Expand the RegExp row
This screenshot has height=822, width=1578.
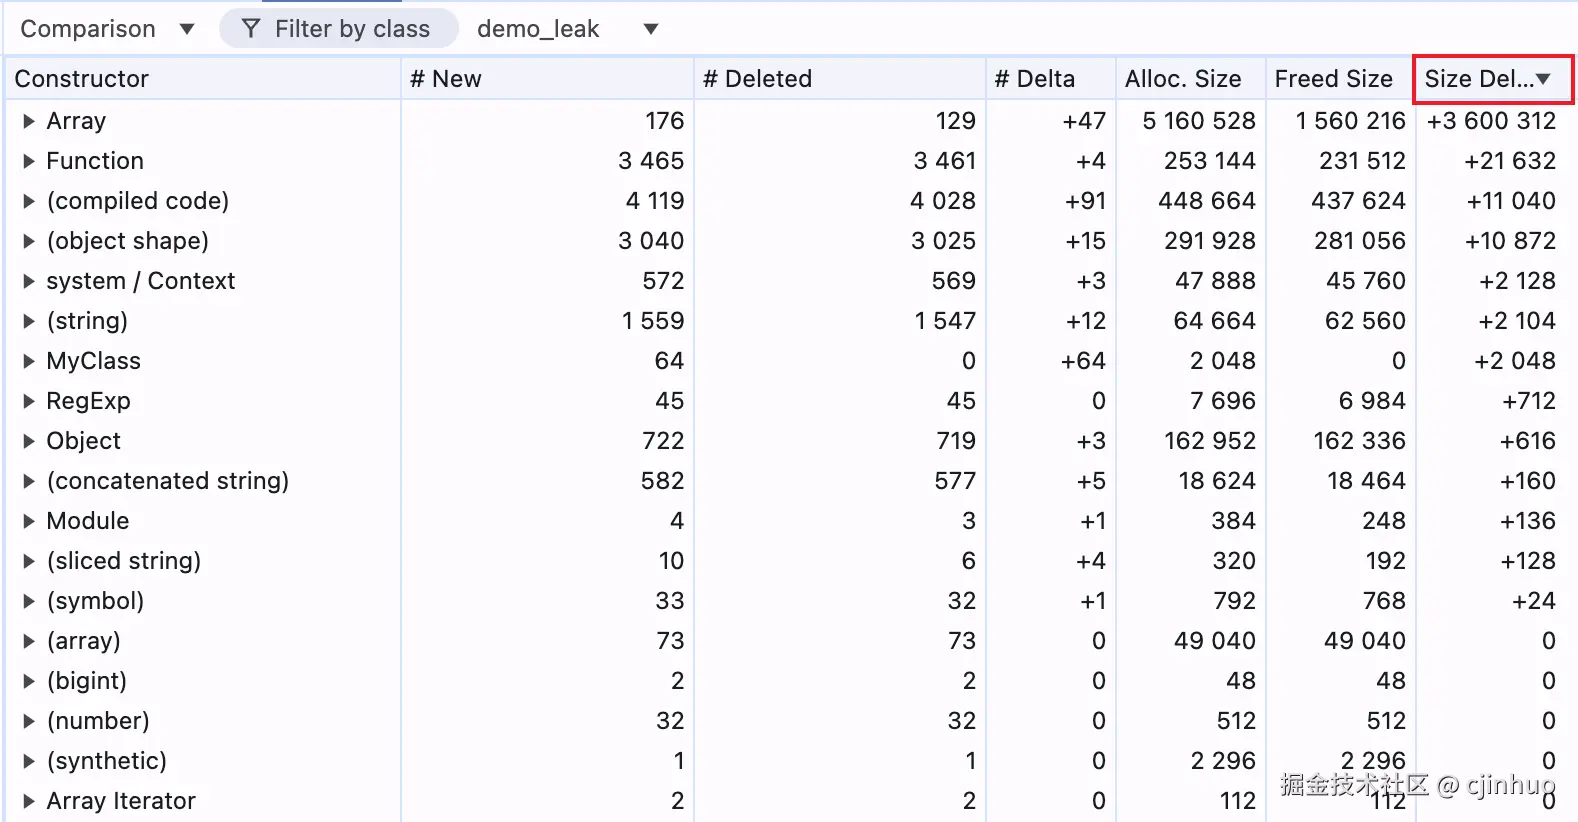[28, 401]
